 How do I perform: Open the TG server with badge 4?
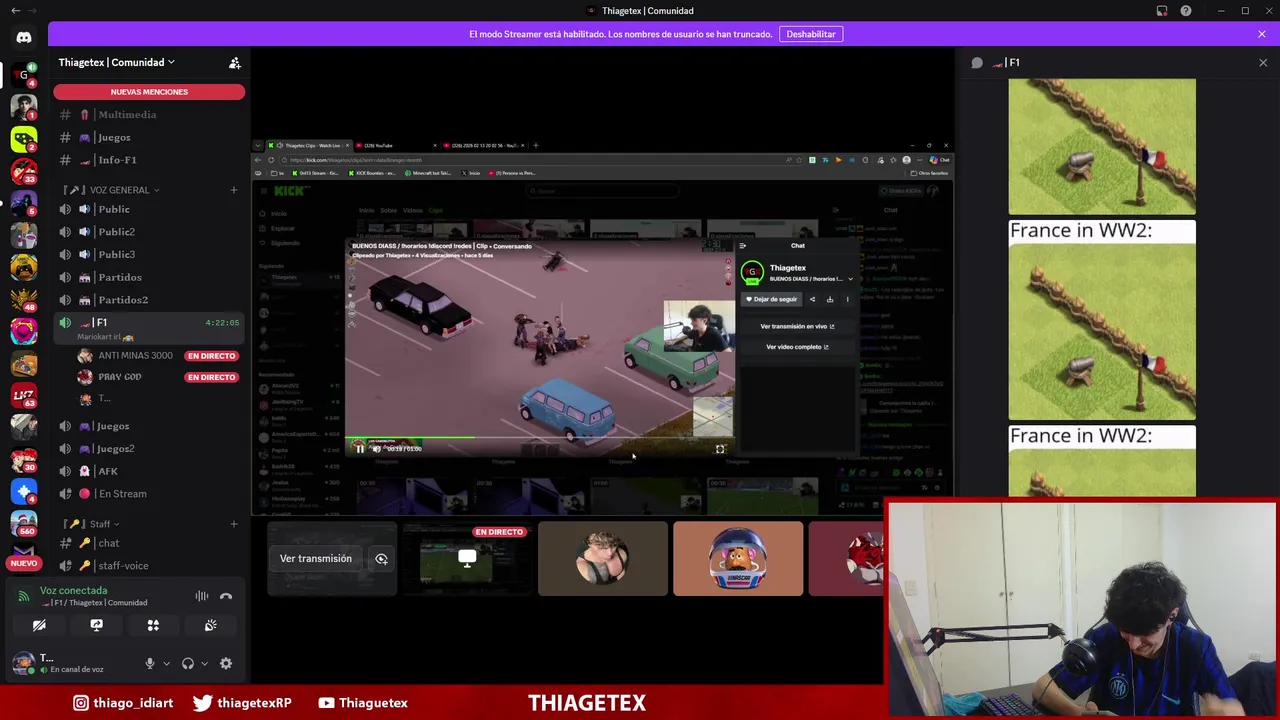24,74
